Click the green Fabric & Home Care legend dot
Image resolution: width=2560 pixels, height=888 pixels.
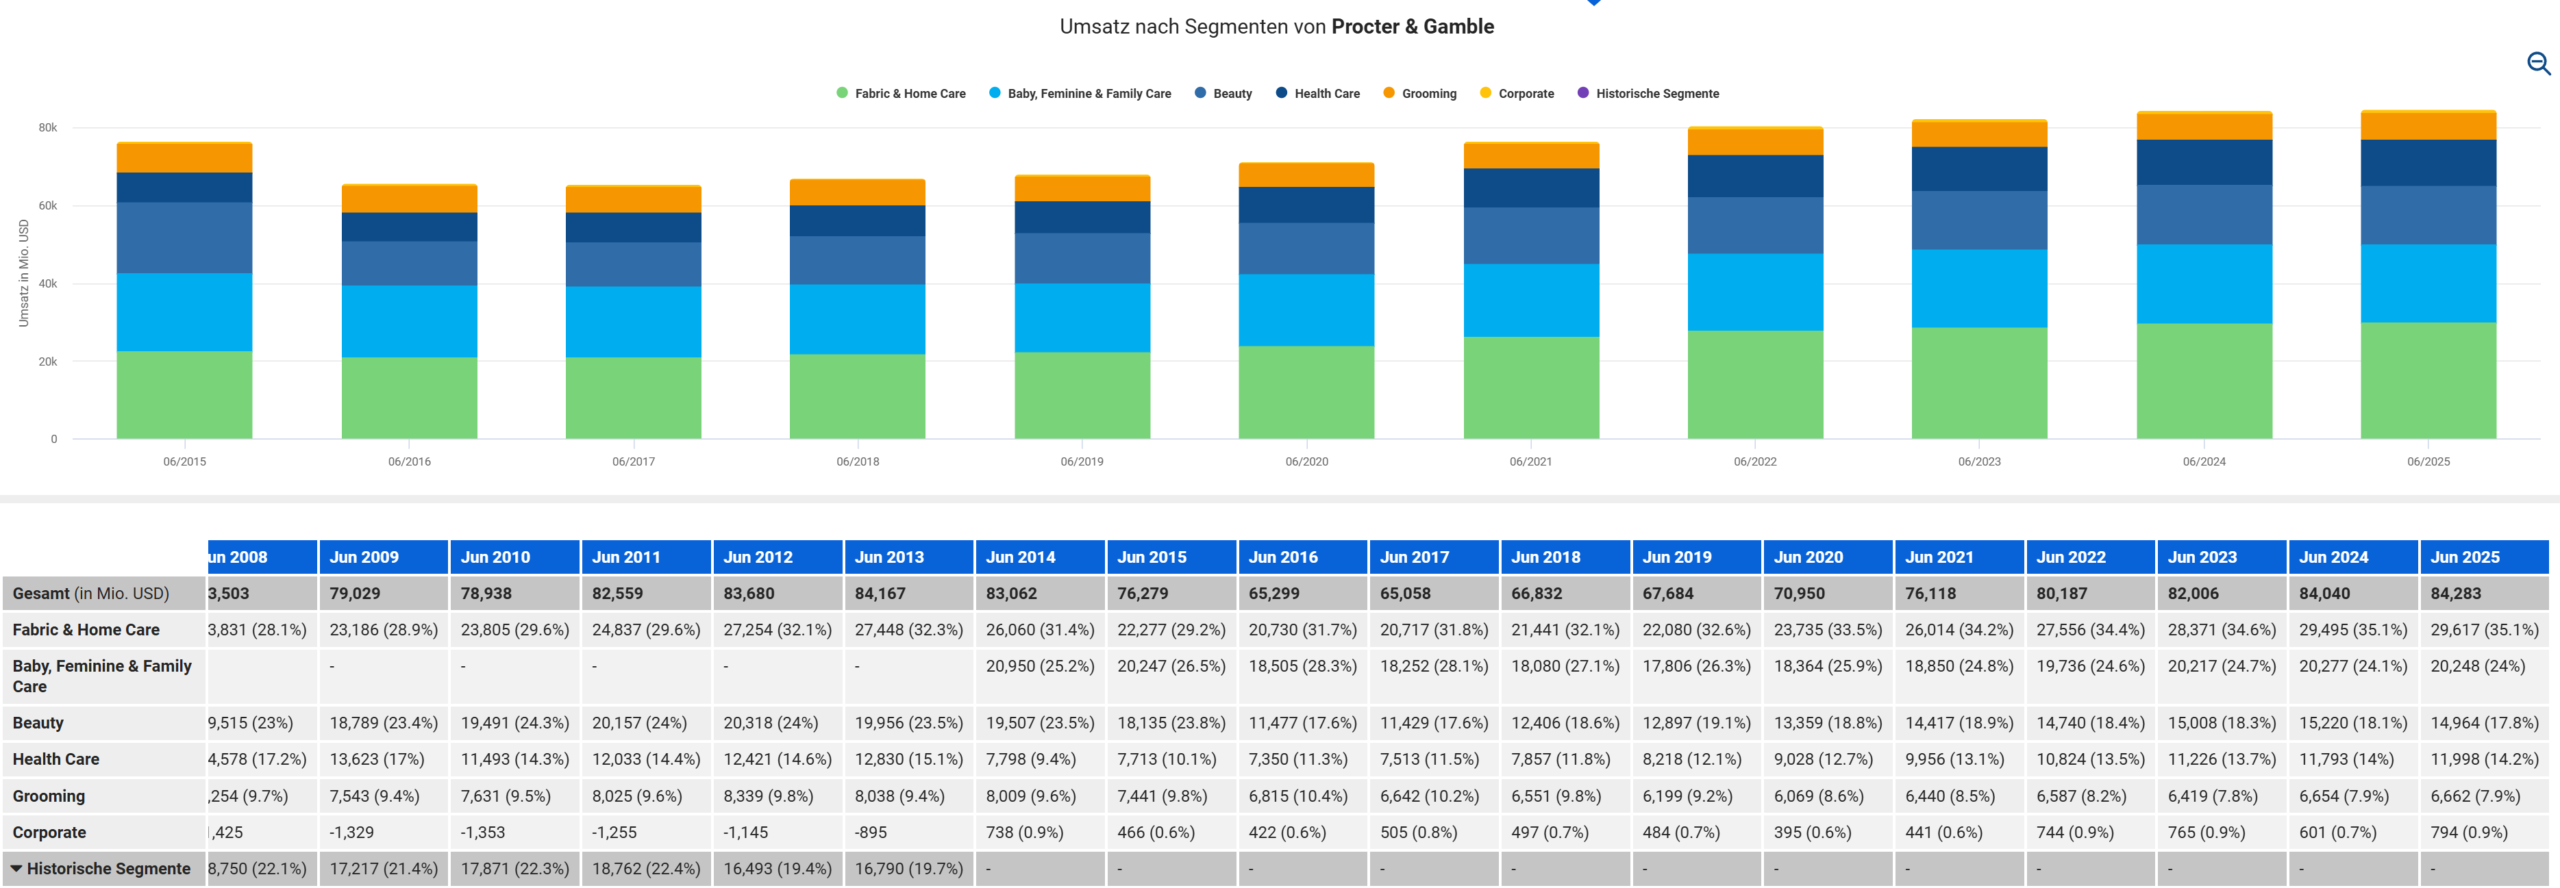842,93
